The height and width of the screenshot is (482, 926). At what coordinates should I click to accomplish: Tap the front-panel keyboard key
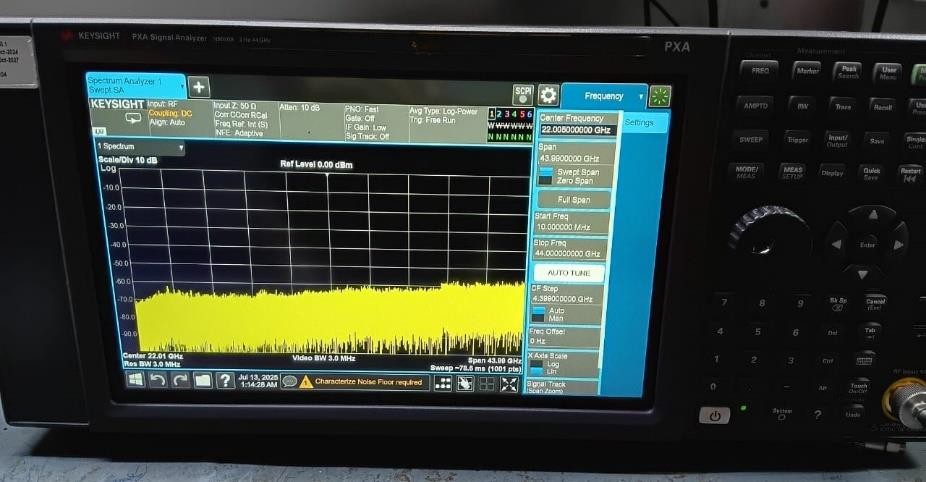tap(864, 359)
